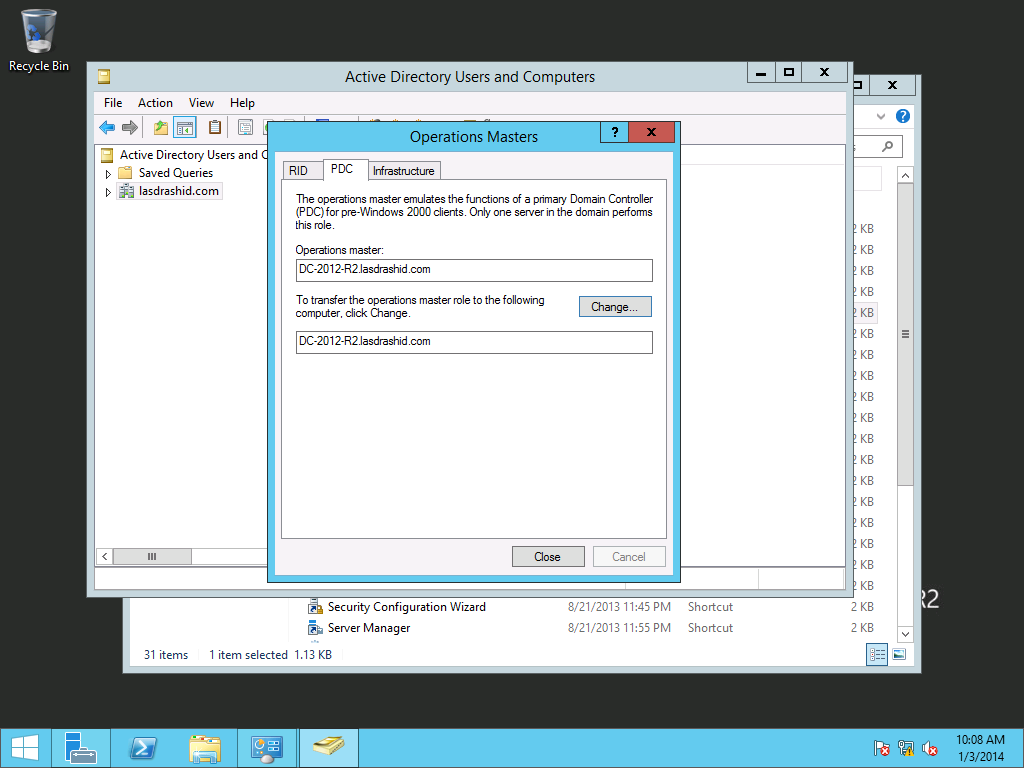The width and height of the screenshot is (1024, 768).
Task: Click the network status tray icon
Action: [906, 748]
